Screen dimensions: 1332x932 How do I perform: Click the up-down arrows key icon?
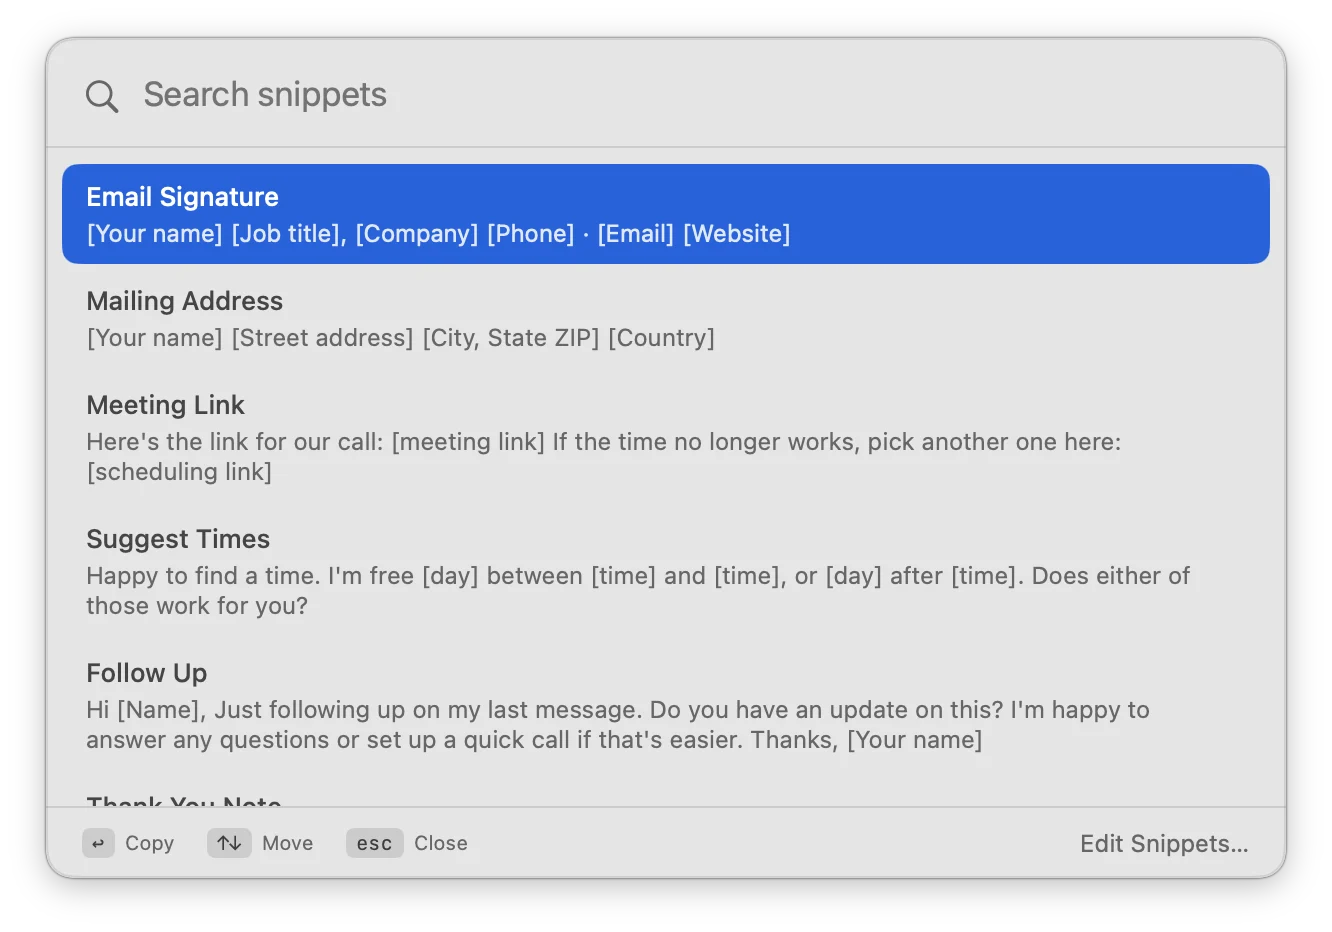229,843
